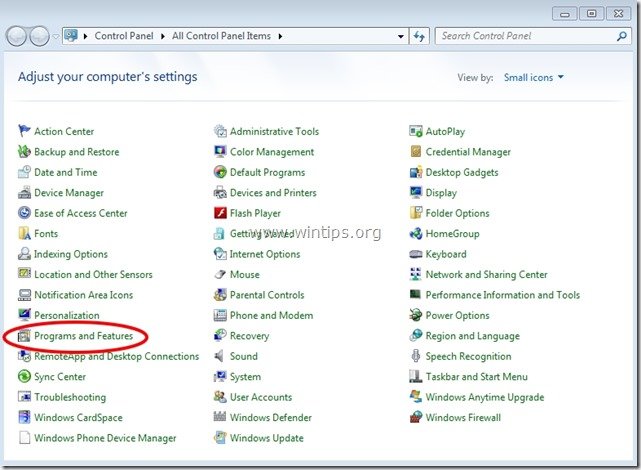Click the AutoPlay icon
Viewport: 641px width, 470px height.
click(x=416, y=131)
